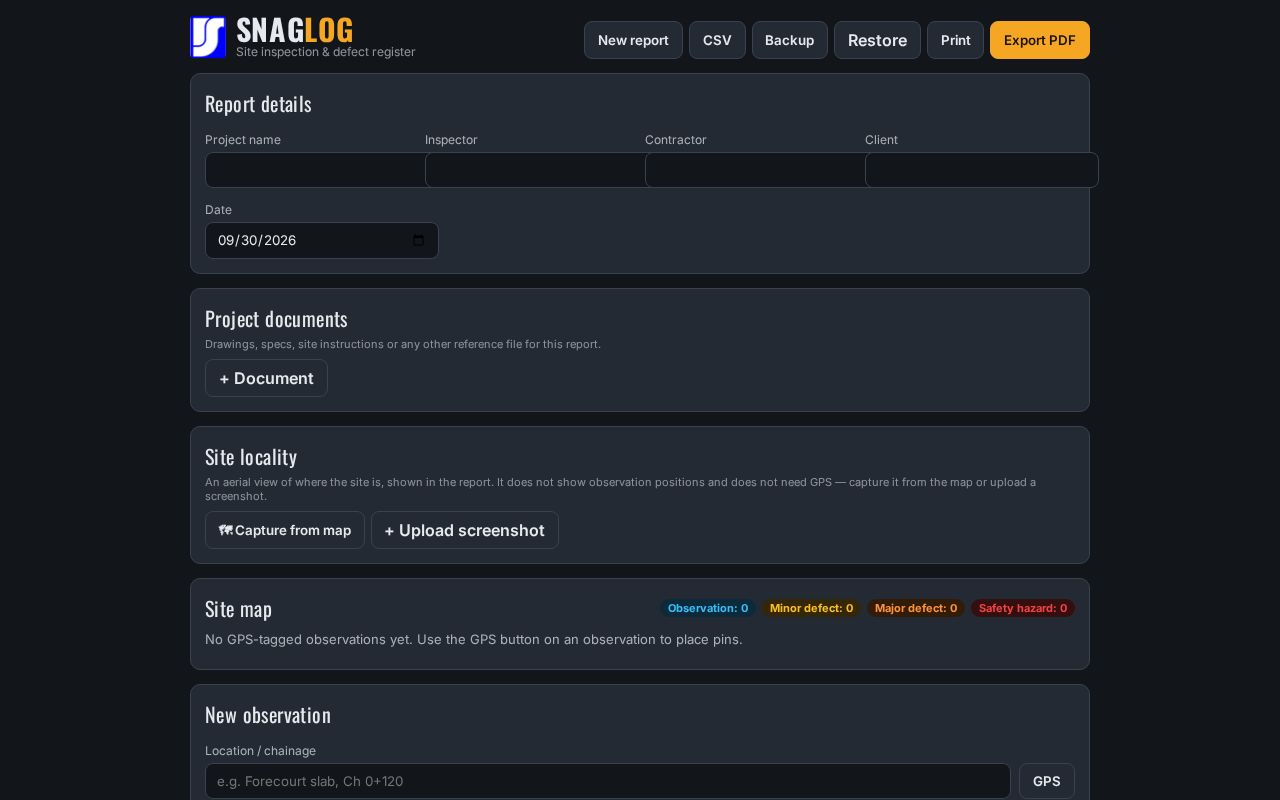Click the 'Drawings, specs, site instructions' description

pos(403,344)
